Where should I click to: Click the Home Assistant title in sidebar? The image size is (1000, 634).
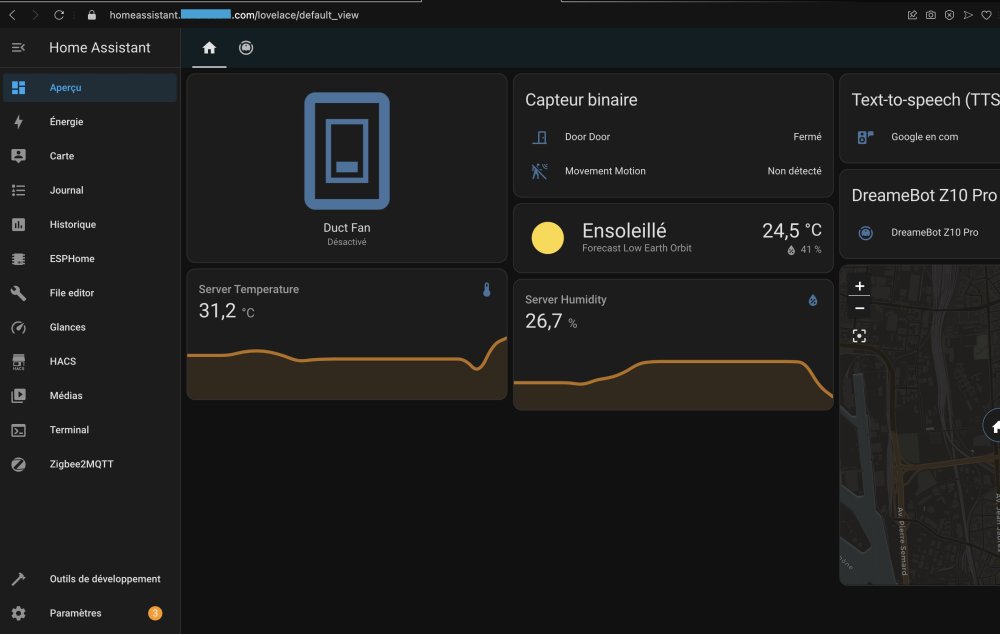click(99, 48)
